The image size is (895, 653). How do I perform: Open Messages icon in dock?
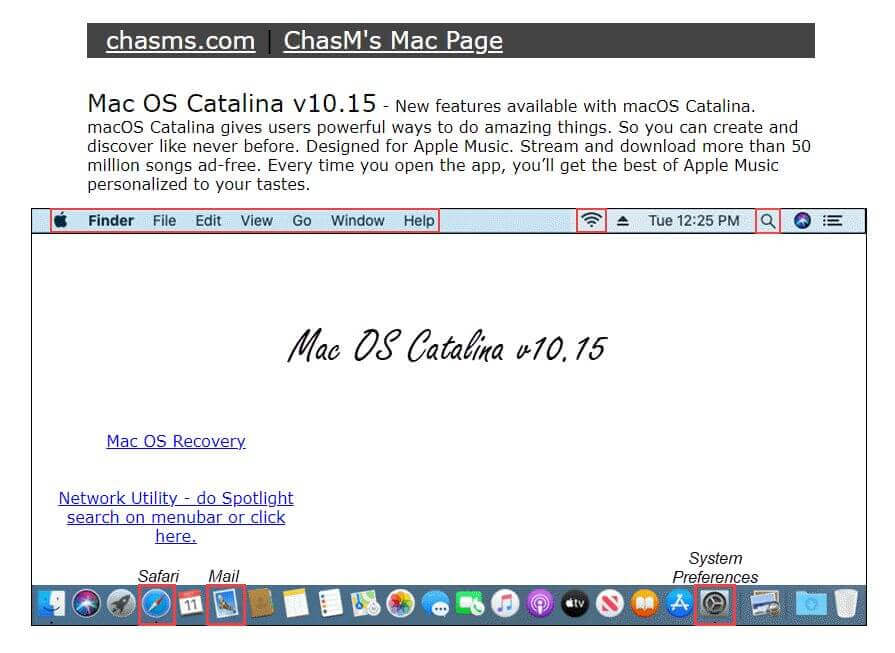point(436,604)
